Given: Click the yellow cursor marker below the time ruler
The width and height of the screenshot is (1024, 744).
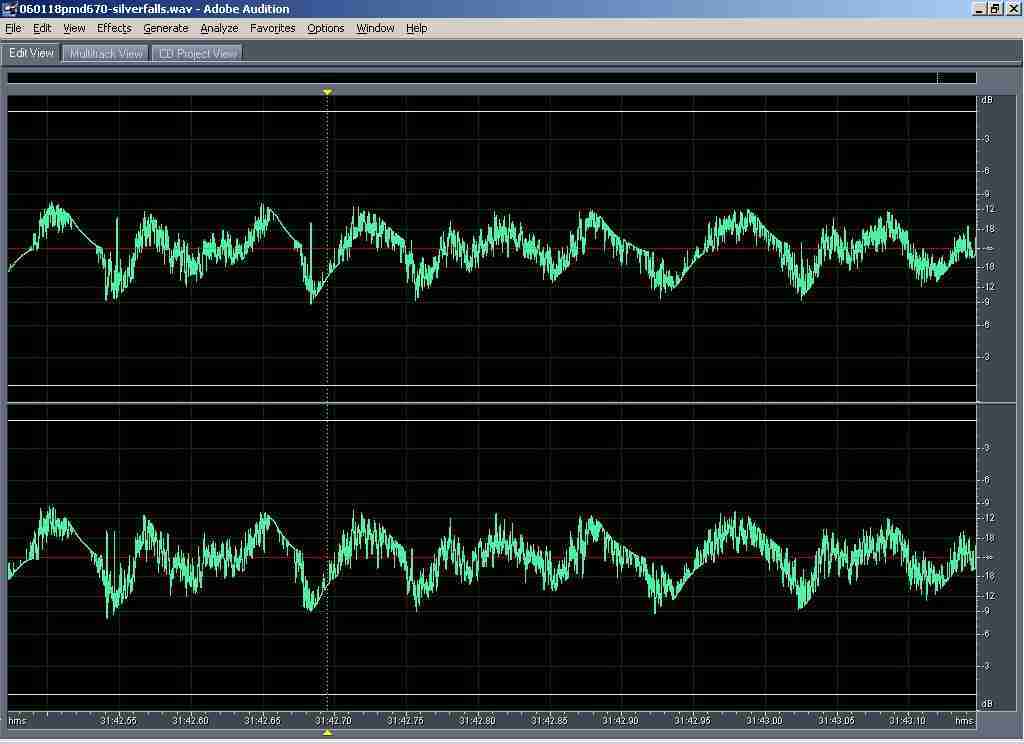Looking at the screenshot, I should click(327, 733).
